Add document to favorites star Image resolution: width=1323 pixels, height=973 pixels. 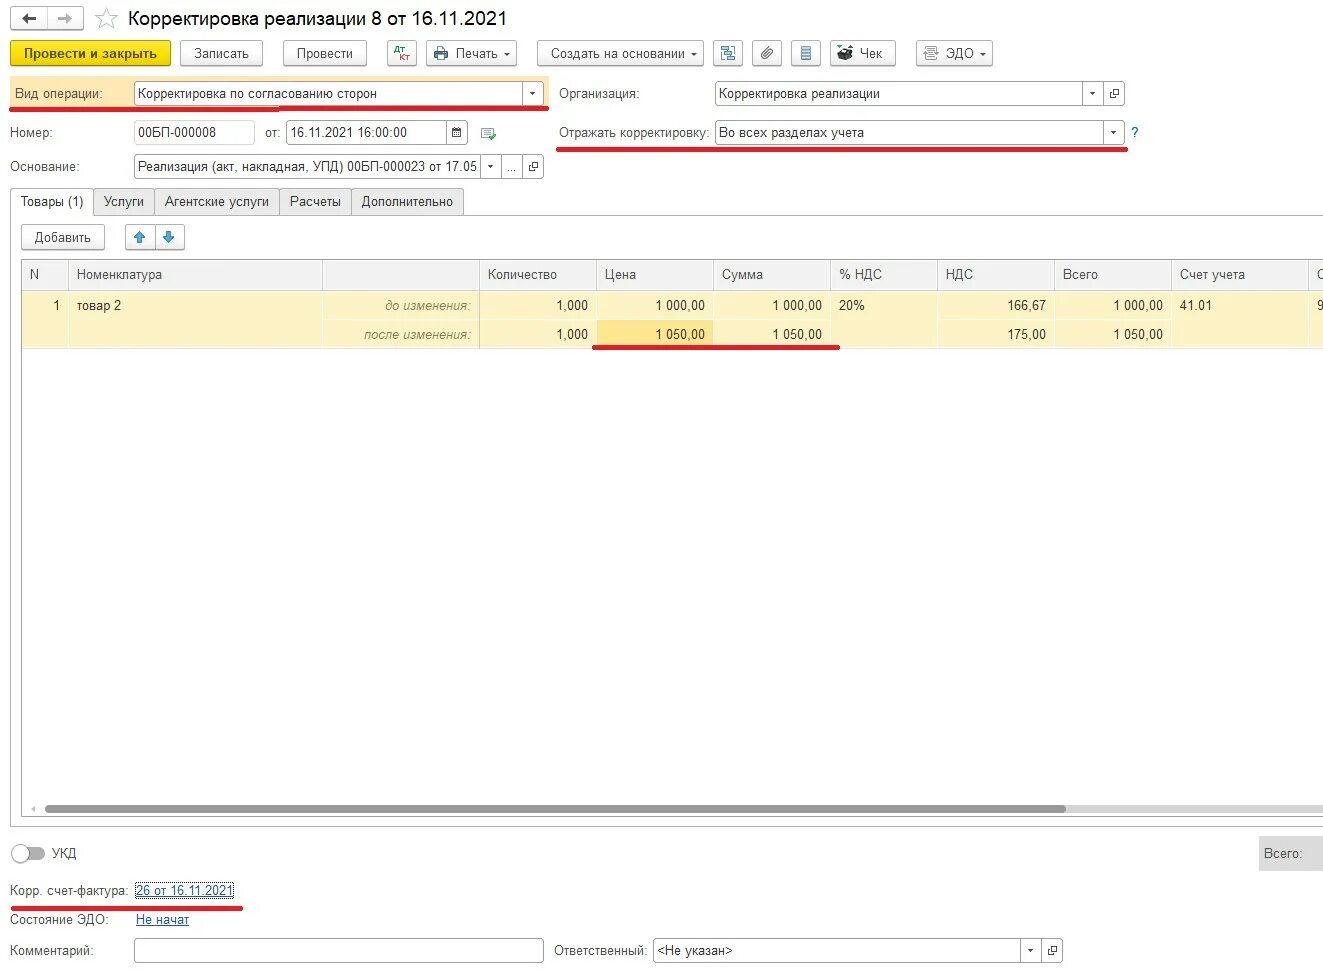tap(106, 19)
